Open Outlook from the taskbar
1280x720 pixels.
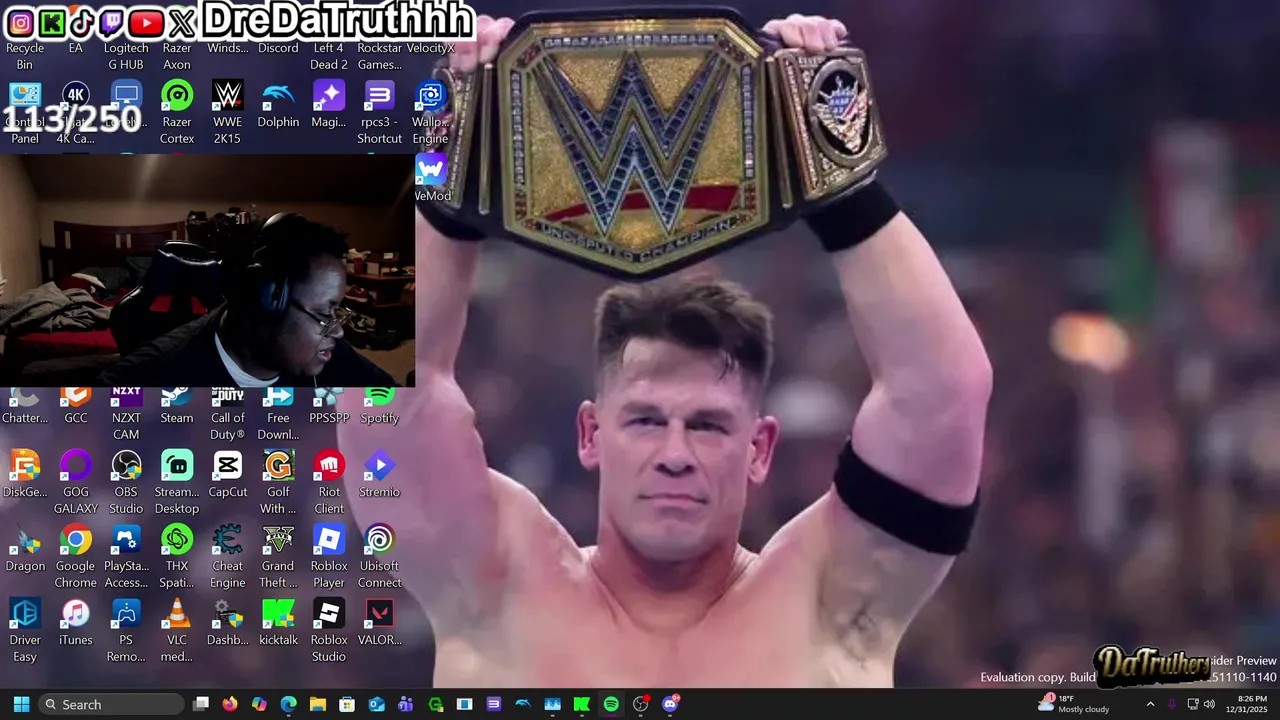376,704
